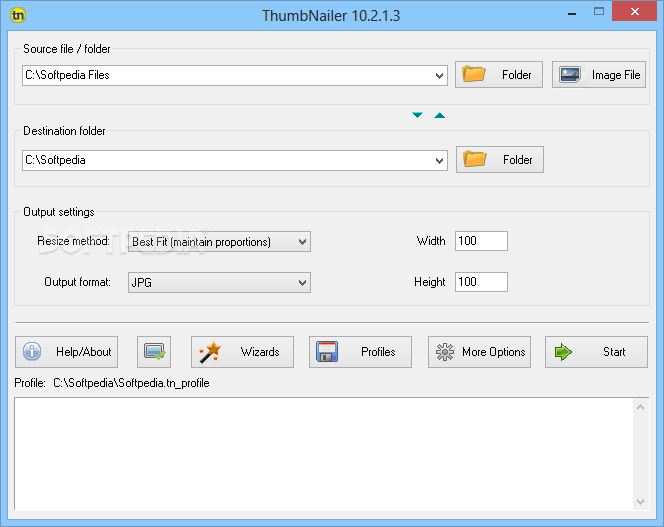Open Help/About
Viewport: 664px width, 527px height.
point(66,352)
